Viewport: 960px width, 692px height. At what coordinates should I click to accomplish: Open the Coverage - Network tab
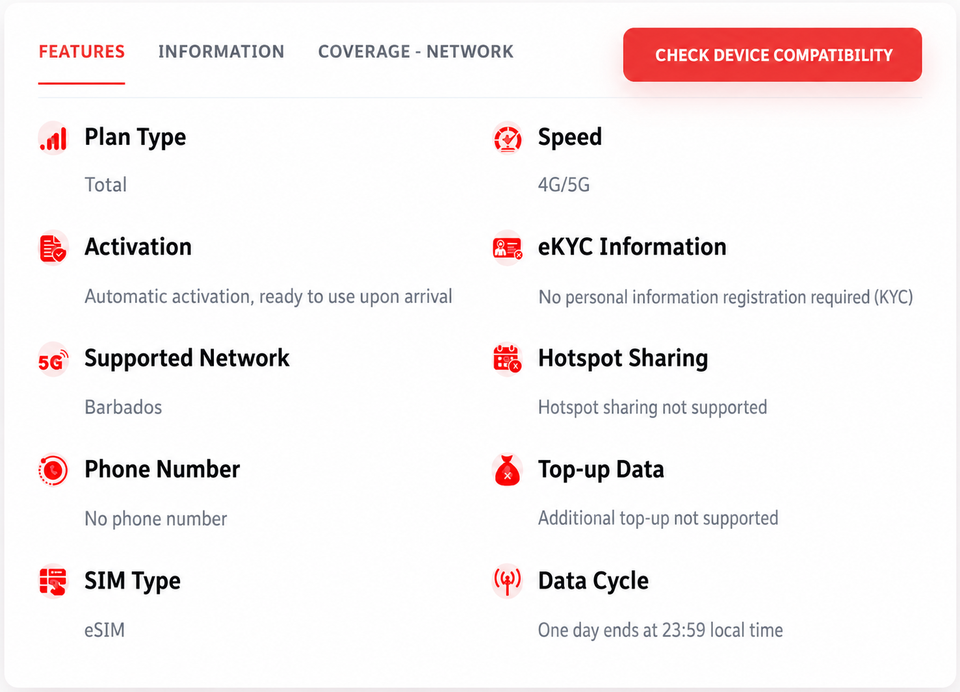[416, 52]
